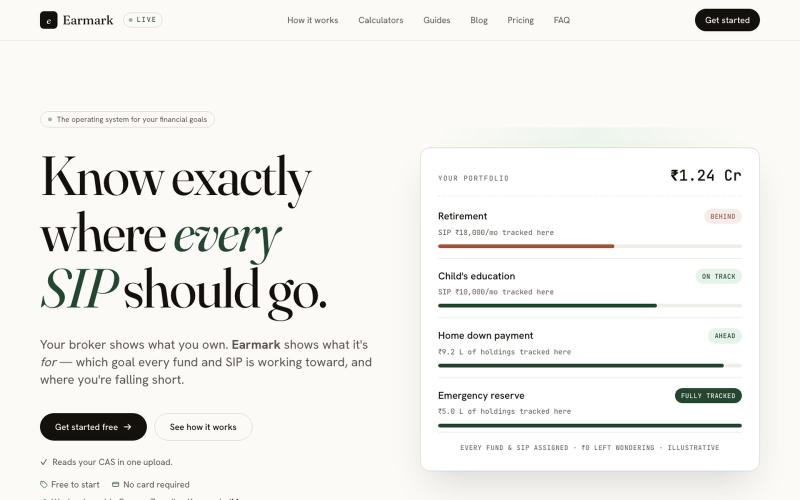Click the Free to start text
Viewport: 800px width, 500px height.
75,485
